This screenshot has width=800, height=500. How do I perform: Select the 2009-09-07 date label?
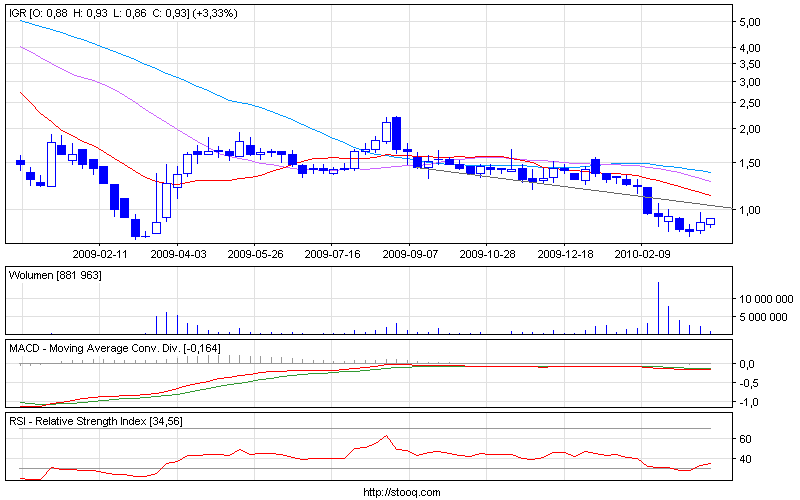(410, 254)
